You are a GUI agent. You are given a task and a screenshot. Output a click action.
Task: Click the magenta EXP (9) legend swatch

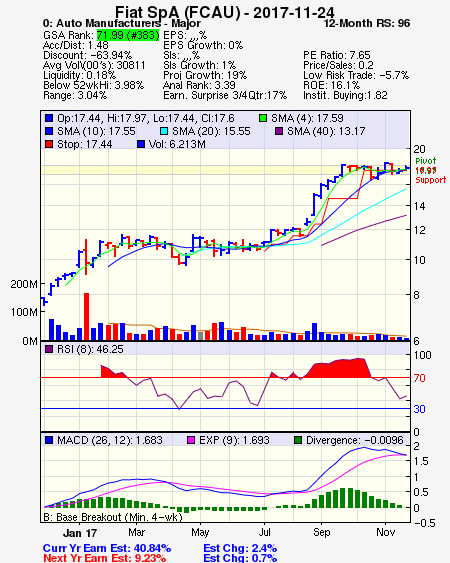tap(191, 440)
